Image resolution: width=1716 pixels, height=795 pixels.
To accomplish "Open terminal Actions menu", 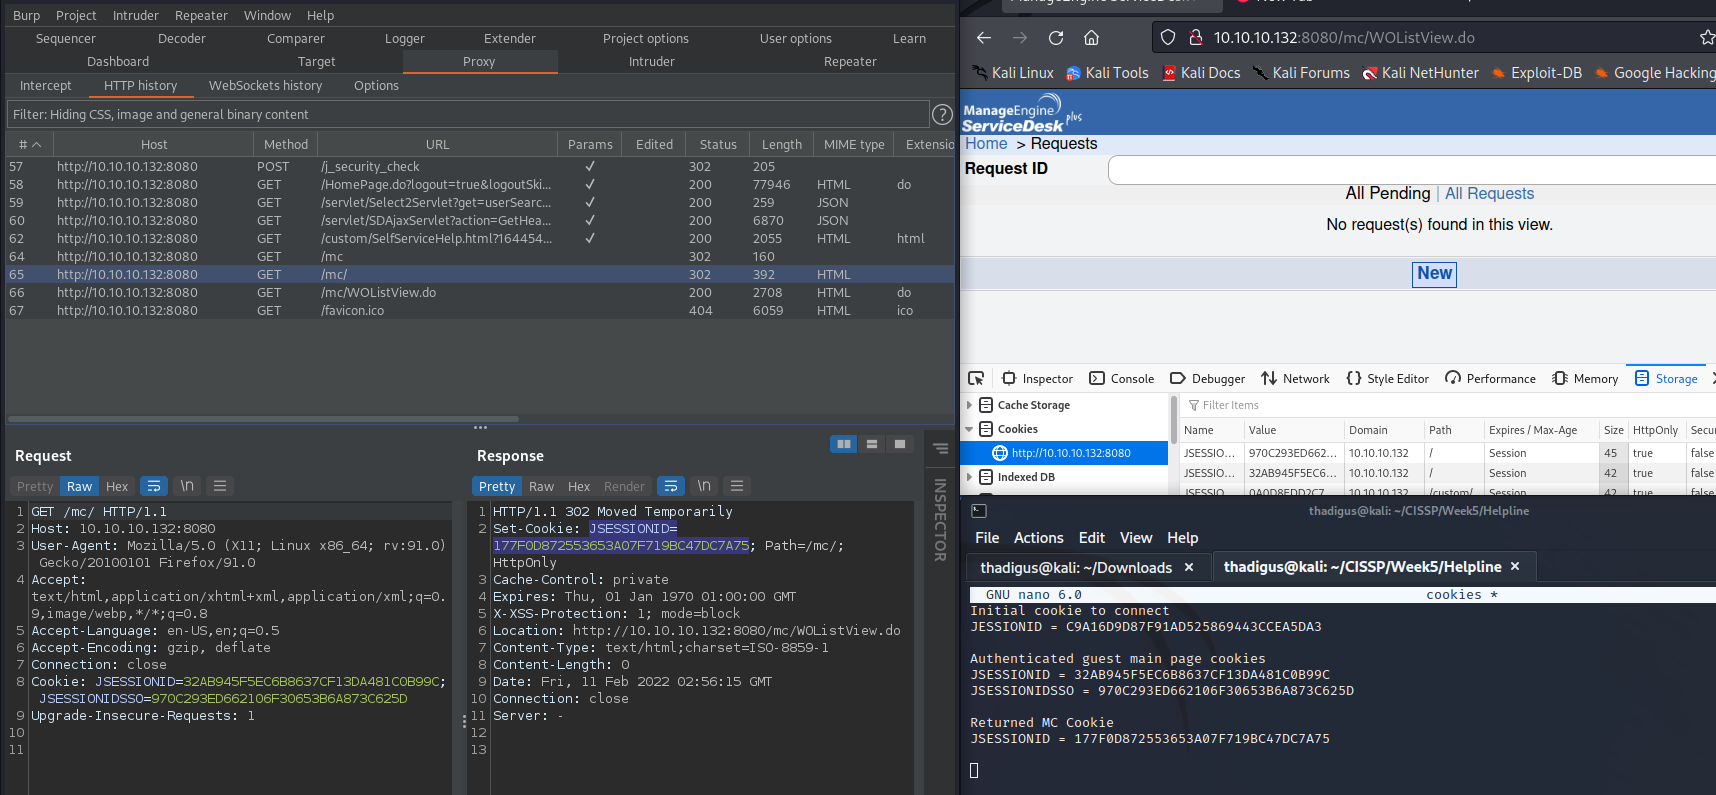I will coord(1038,538).
